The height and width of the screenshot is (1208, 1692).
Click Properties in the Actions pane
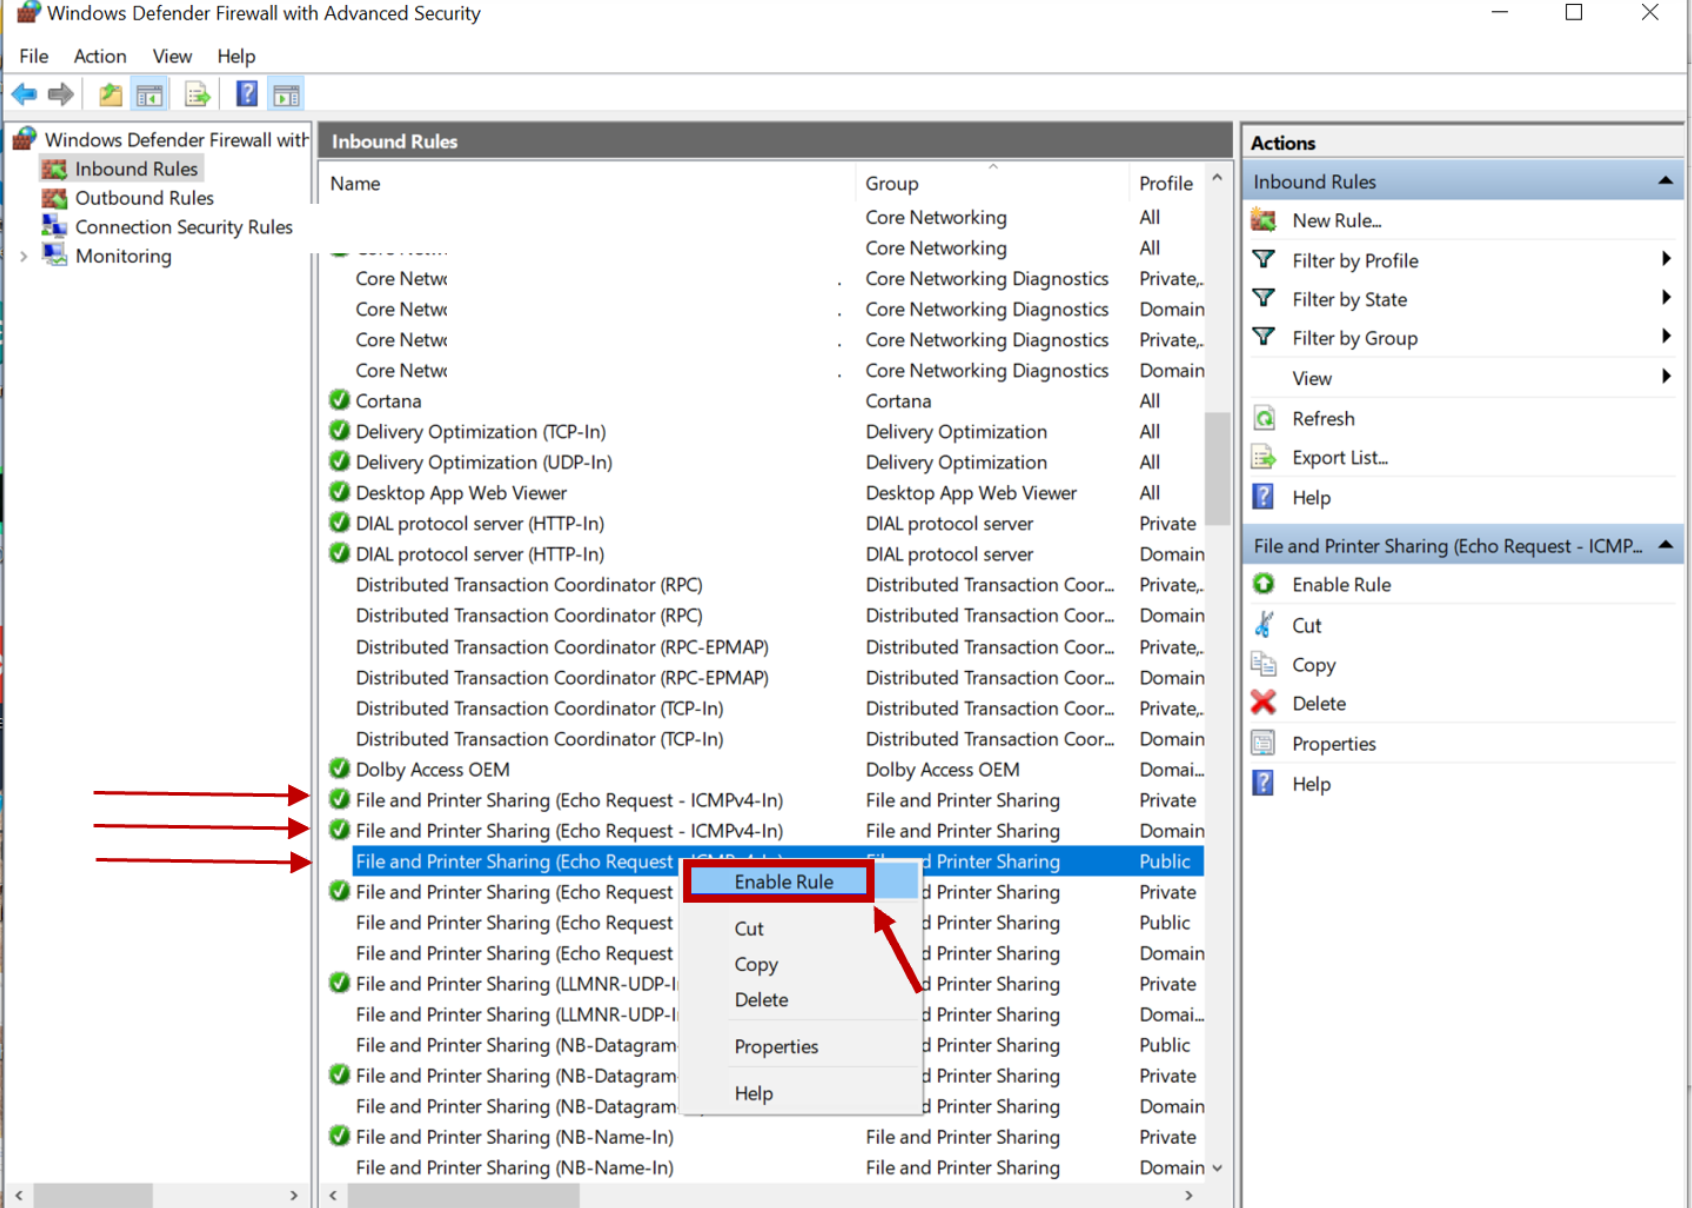tap(1334, 743)
